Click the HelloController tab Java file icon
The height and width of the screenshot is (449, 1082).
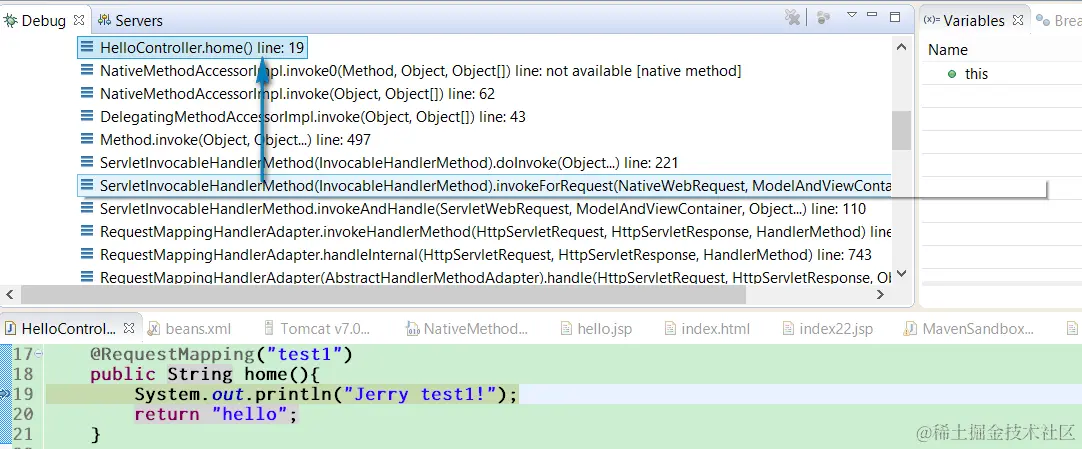[x=10, y=328]
